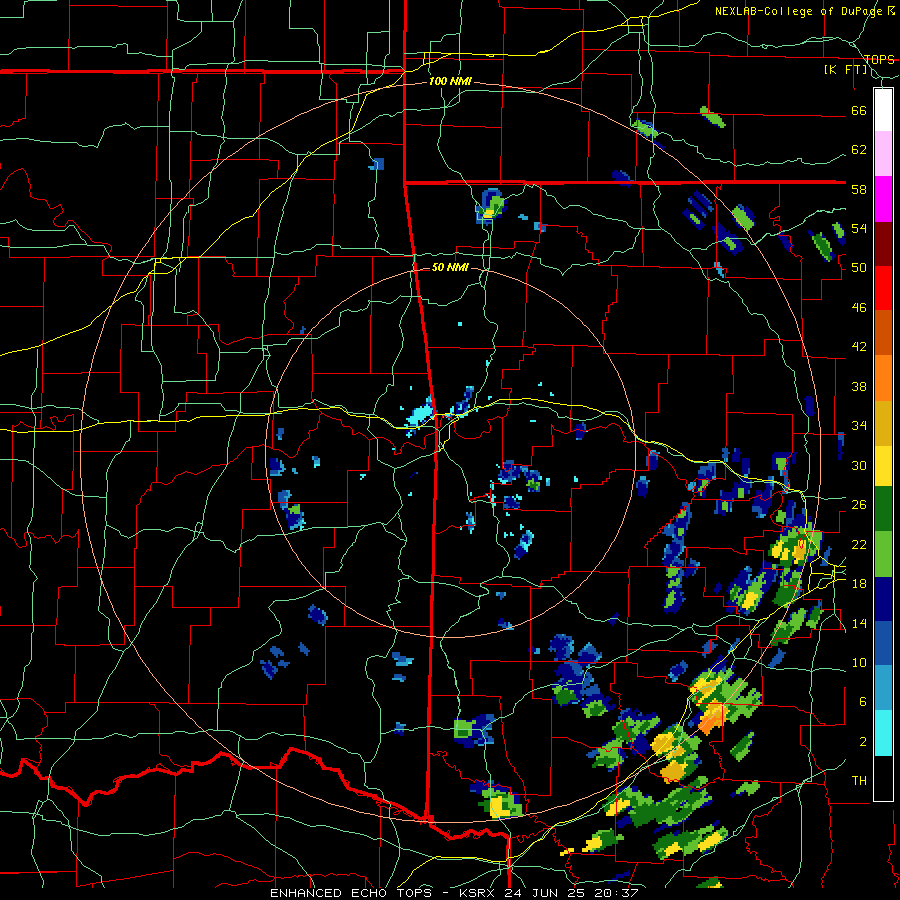Screen dimensions: 900x900
Task: Select the medium blue legend swatch
Action: 883,643
